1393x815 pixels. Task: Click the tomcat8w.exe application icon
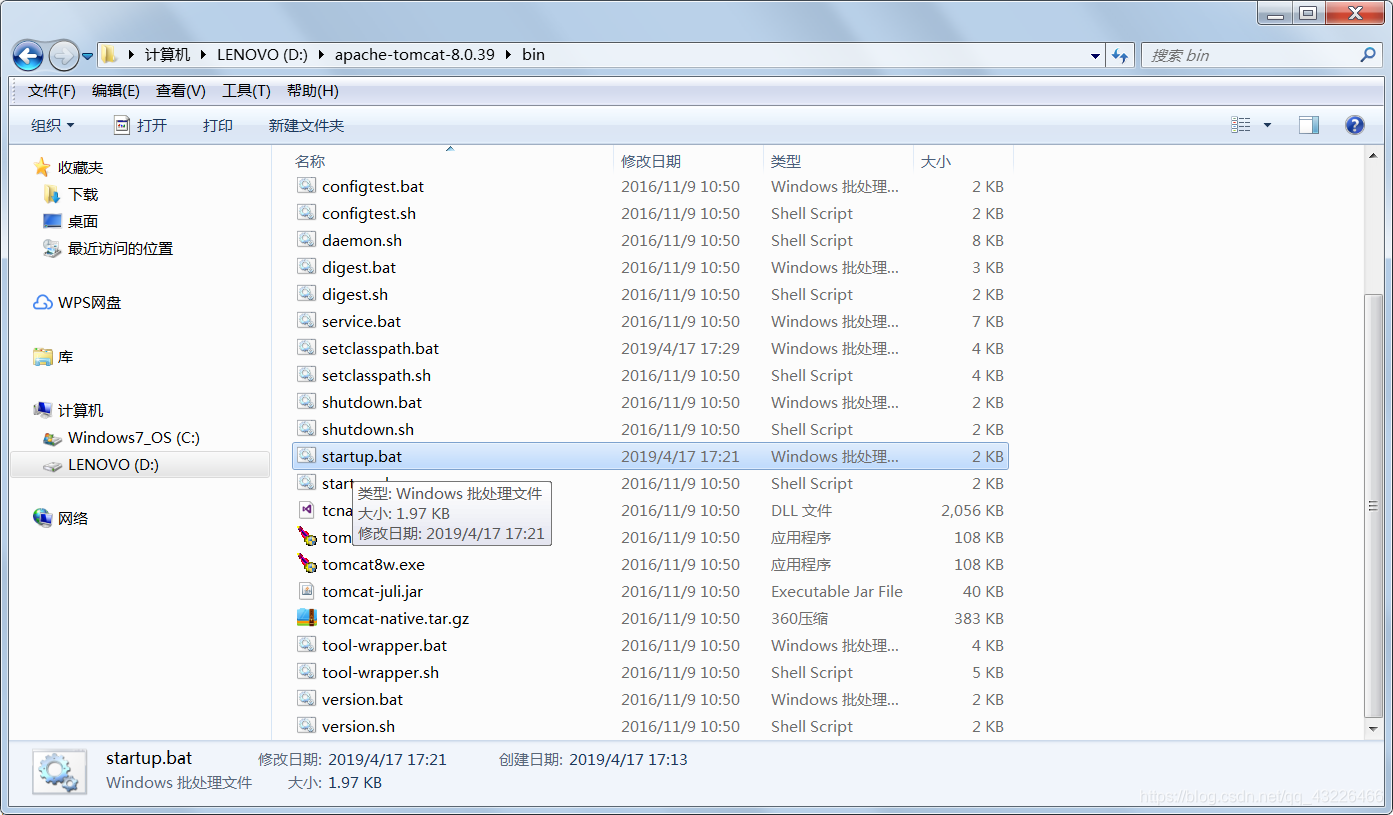pos(306,564)
